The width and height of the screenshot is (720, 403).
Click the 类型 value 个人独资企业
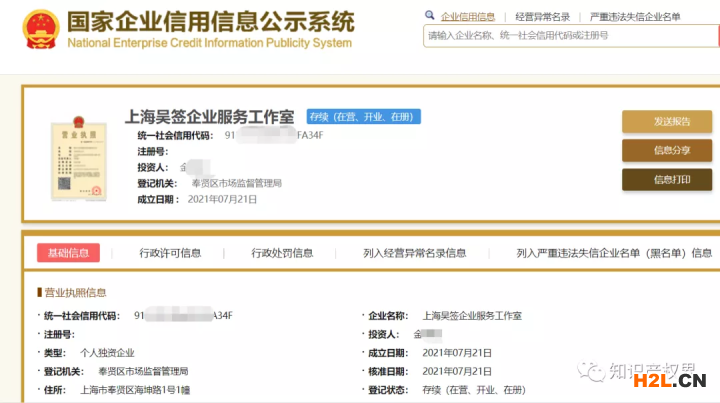tap(107, 353)
